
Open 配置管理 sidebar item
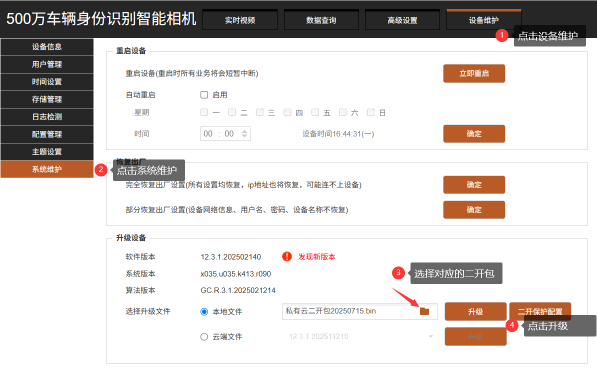[x=47, y=134]
